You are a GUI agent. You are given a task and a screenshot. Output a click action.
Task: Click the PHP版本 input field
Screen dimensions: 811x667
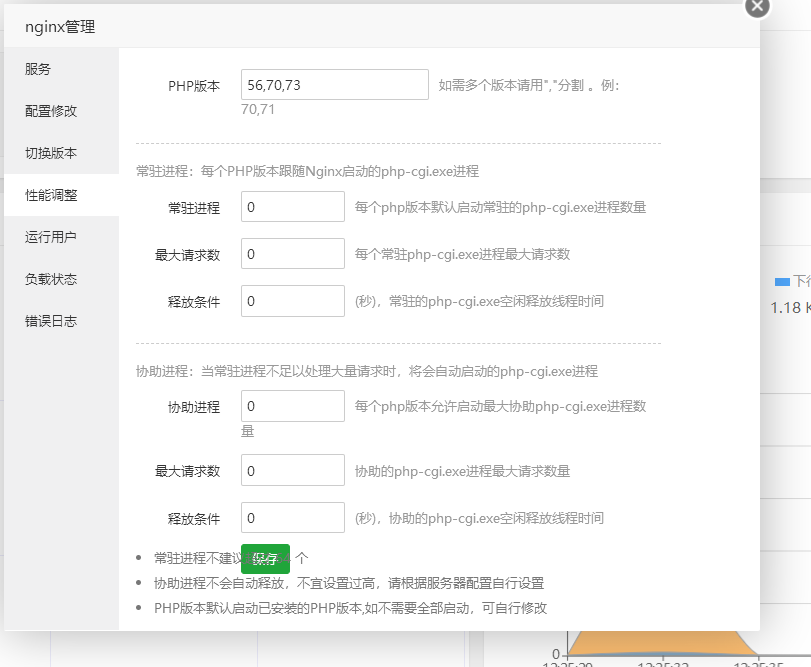click(x=335, y=84)
